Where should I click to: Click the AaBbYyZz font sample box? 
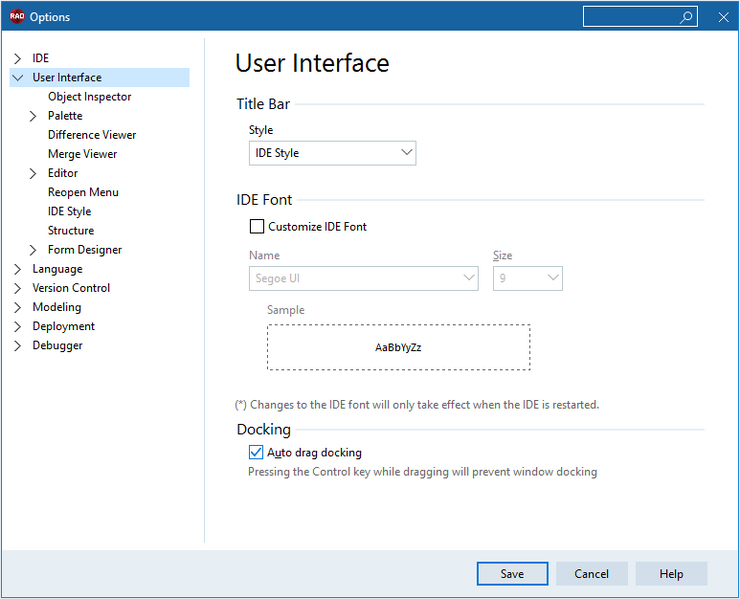[398, 347]
